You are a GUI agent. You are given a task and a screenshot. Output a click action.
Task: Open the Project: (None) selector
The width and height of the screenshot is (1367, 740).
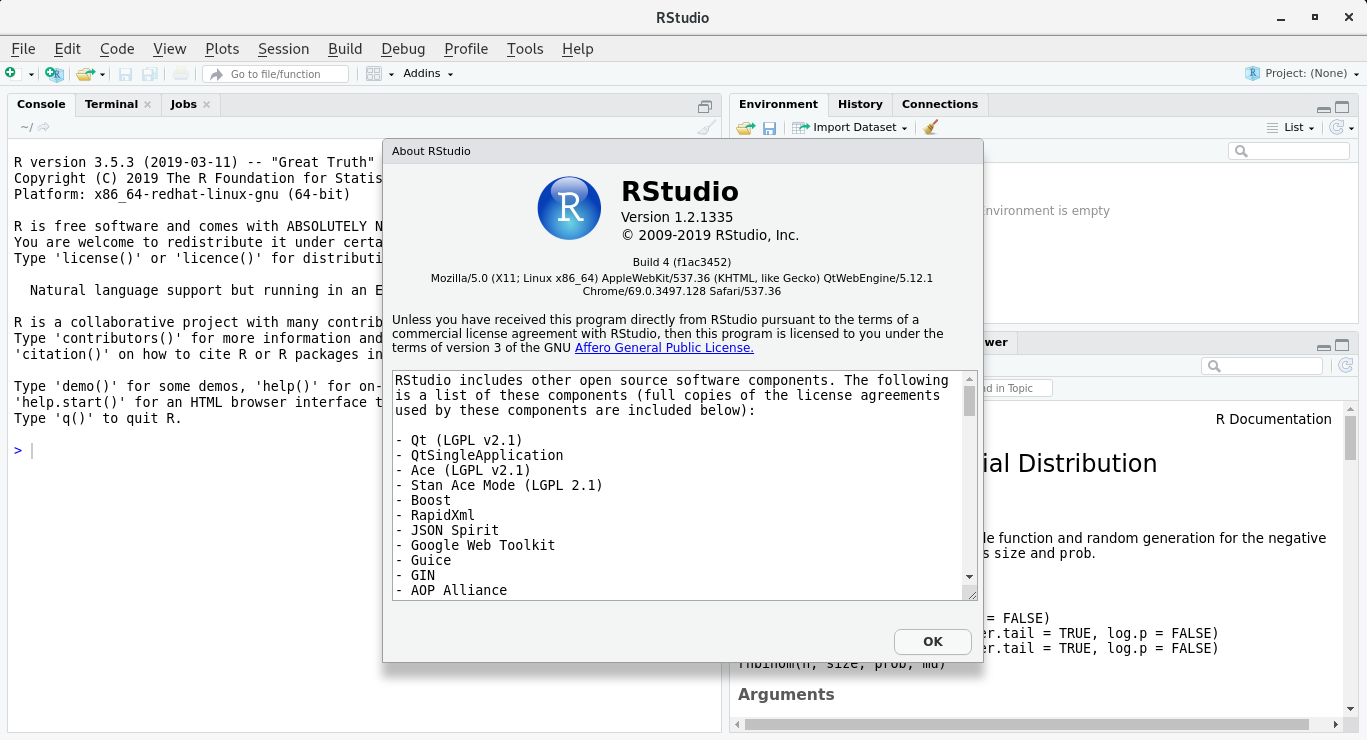[1300, 73]
